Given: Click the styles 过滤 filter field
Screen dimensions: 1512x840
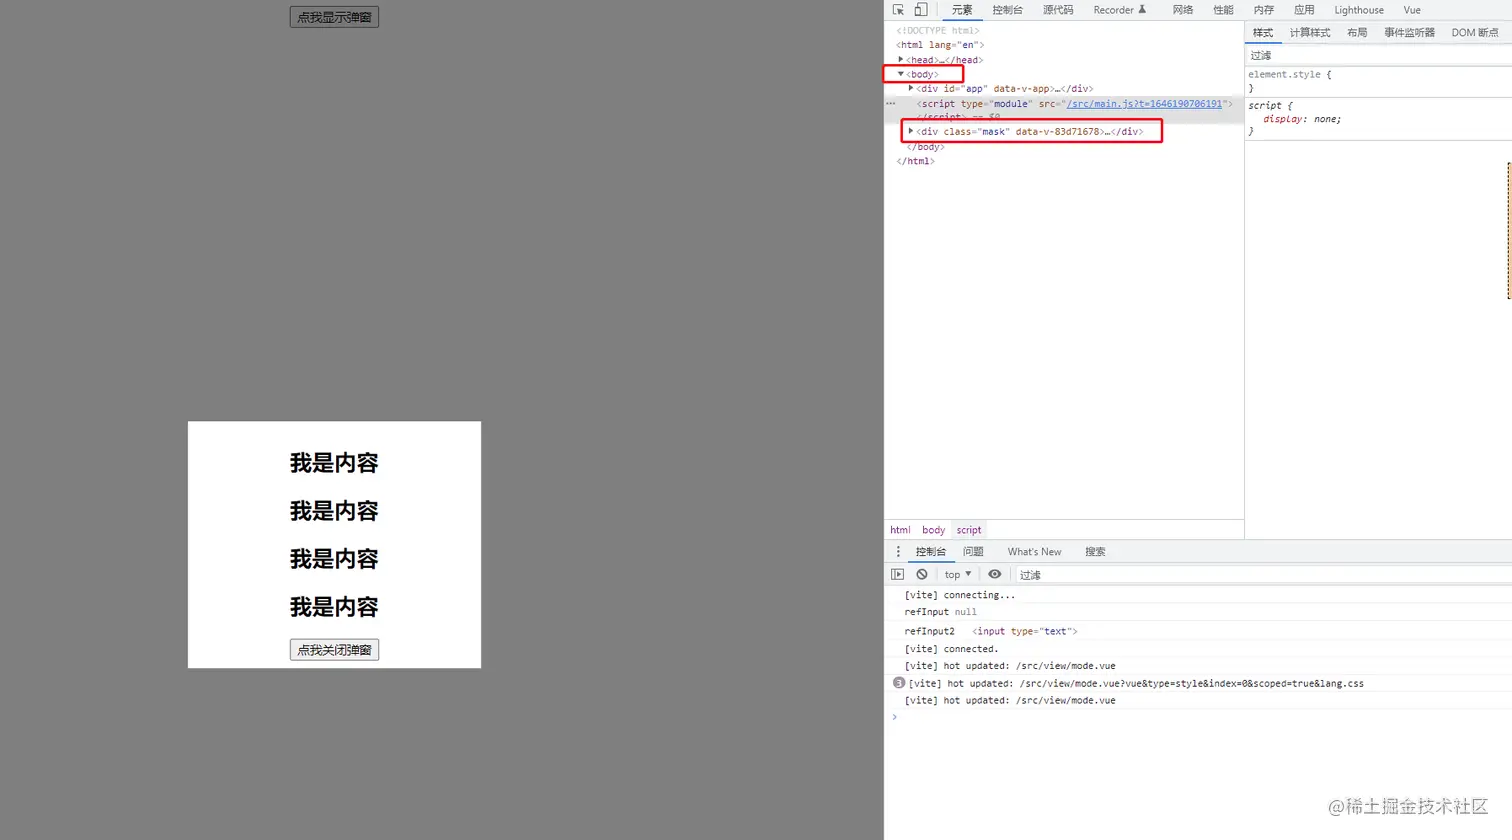Looking at the screenshot, I should click(x=1378, y=56).
